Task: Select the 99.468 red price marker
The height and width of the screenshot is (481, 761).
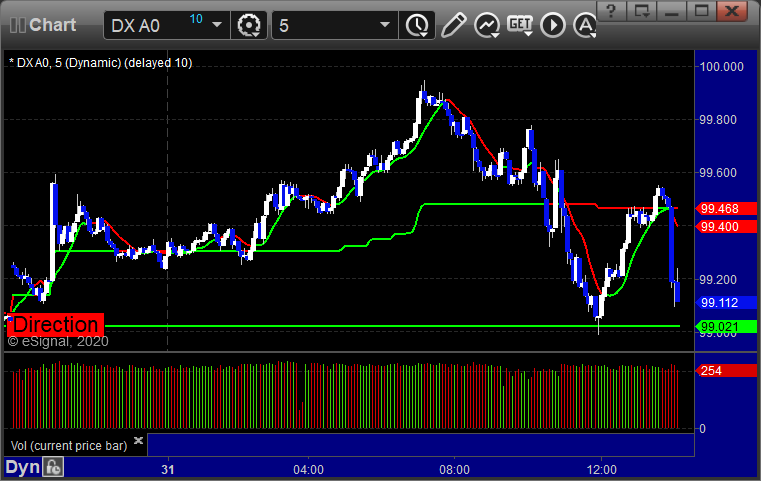Action: (x=726, y=209)
